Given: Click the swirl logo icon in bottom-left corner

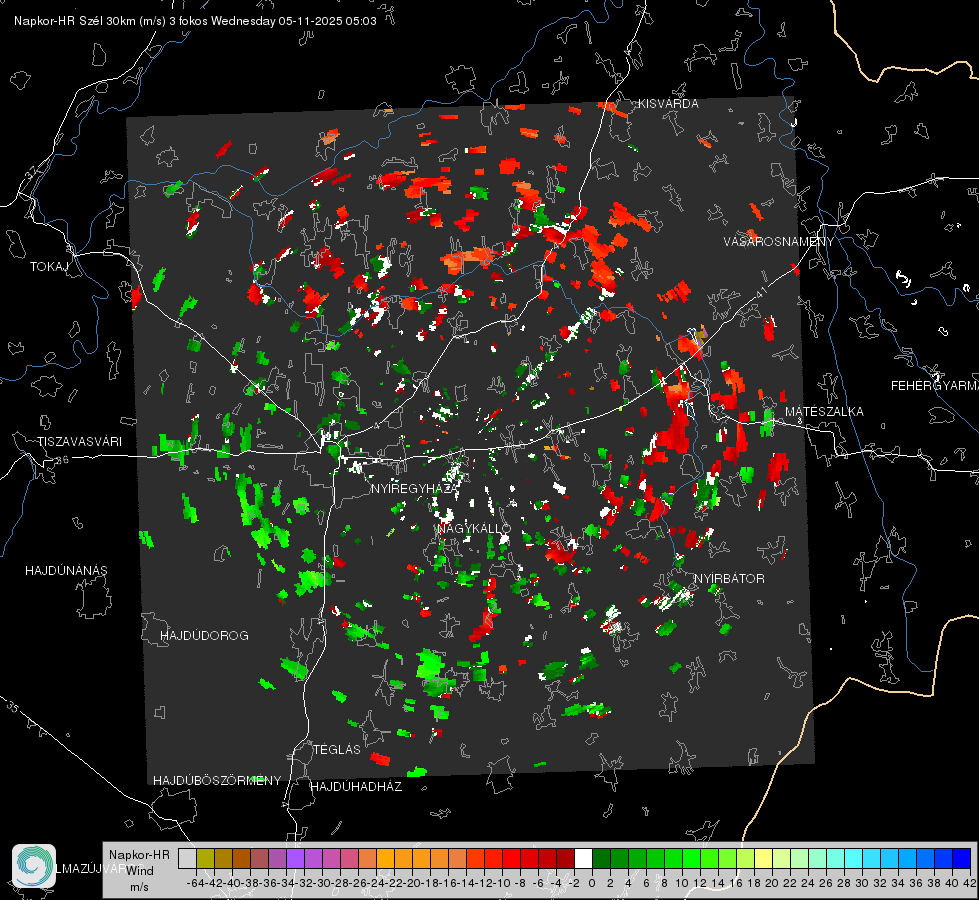Looking at the screenshot, I should 34,866.
